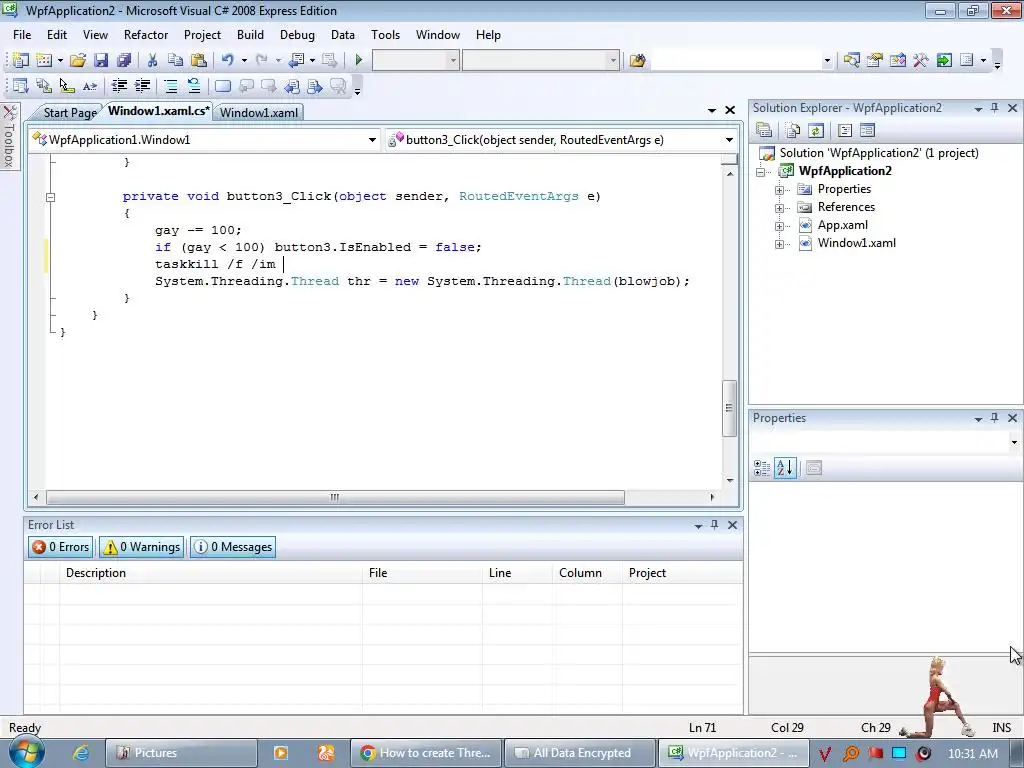Expand the Window1.xaml node in Solution Explorer
This screenshot has width=1024, height=768.
coord(779,244)
